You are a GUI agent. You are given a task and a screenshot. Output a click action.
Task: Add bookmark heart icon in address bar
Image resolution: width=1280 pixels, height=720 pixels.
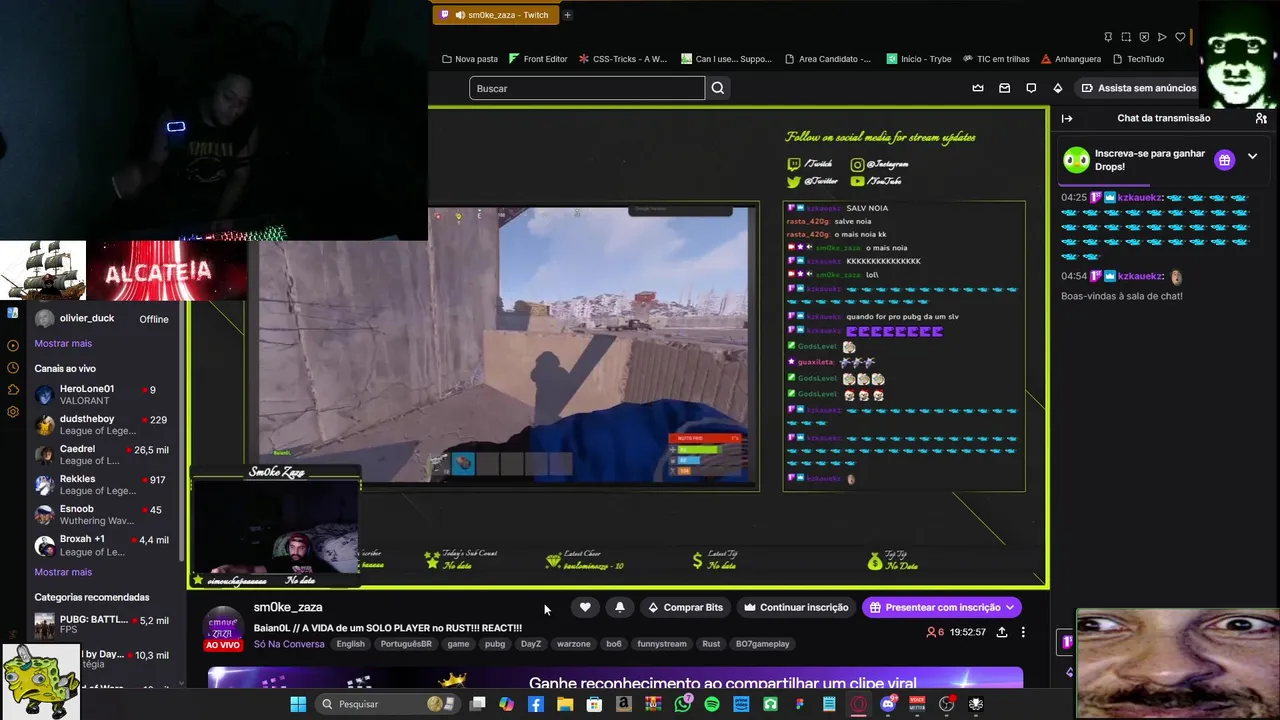point(1180,37)
